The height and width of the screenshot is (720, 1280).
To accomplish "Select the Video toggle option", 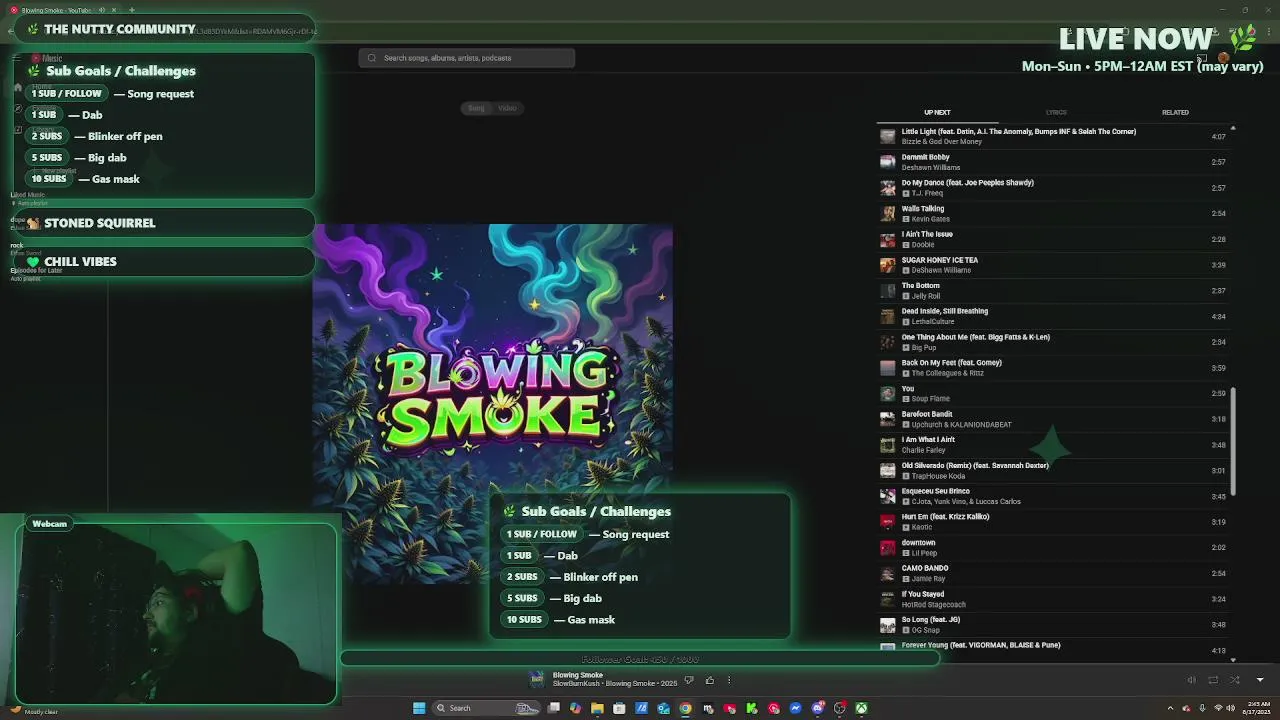I will pyautogui.click(x=507, y=108).
